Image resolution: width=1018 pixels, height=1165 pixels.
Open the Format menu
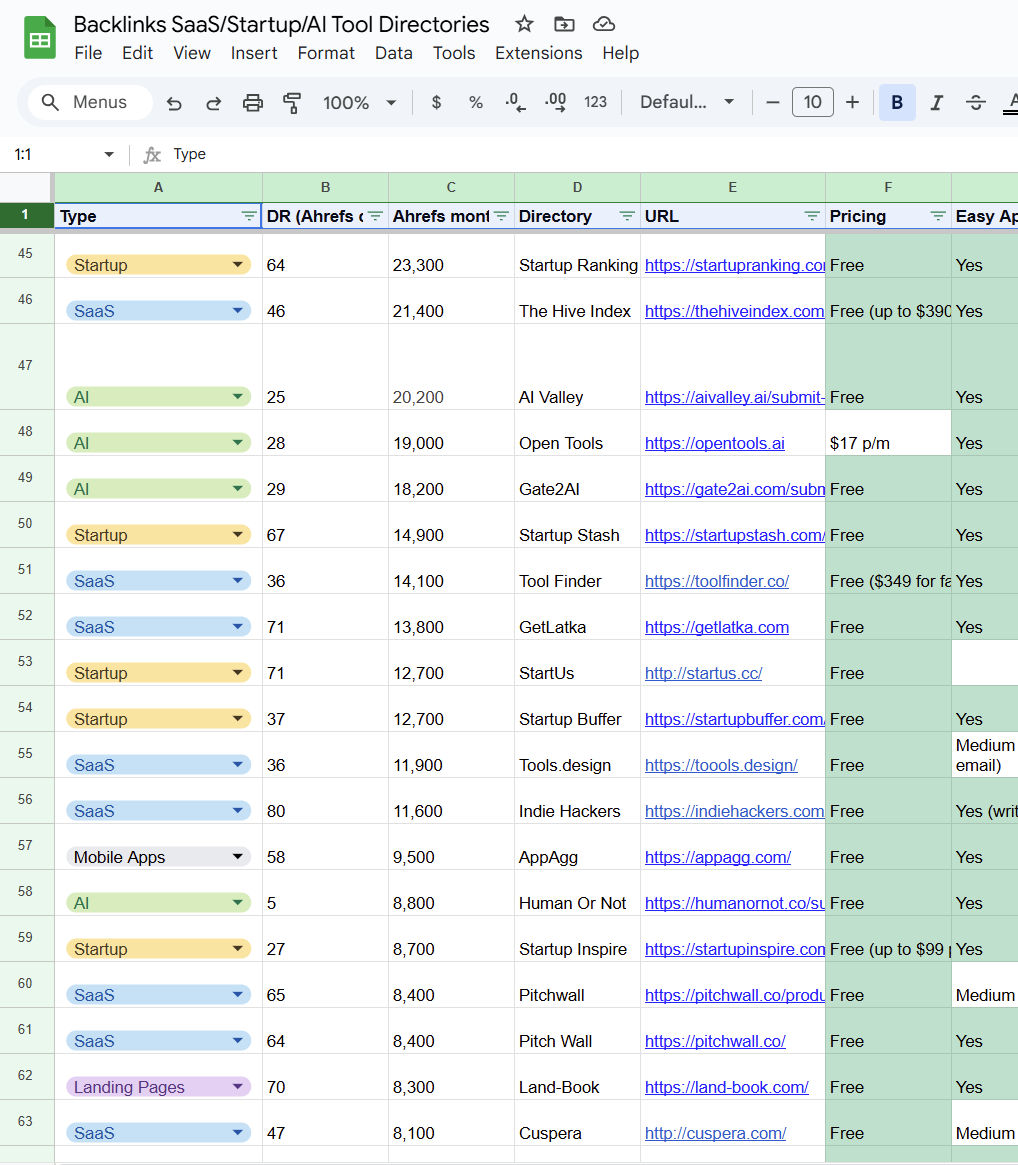(x=326, y=53)
